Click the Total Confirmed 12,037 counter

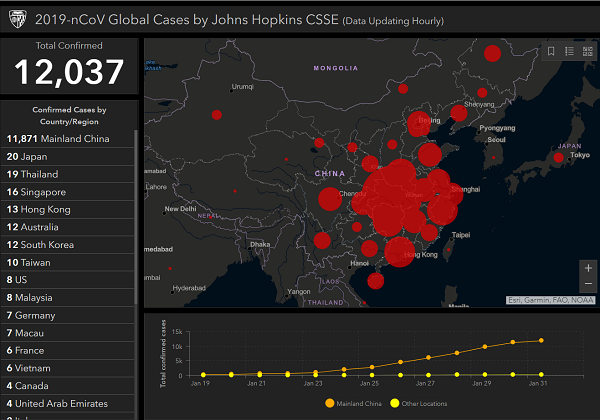[x=69, y=65]
